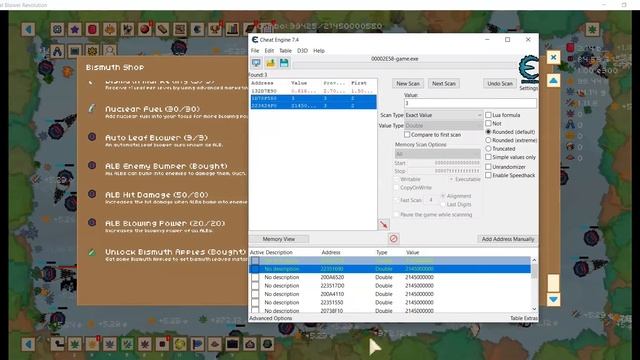640x360 pixels.
Task: Open the Value Type dropdown
Action: coord(443,126)
